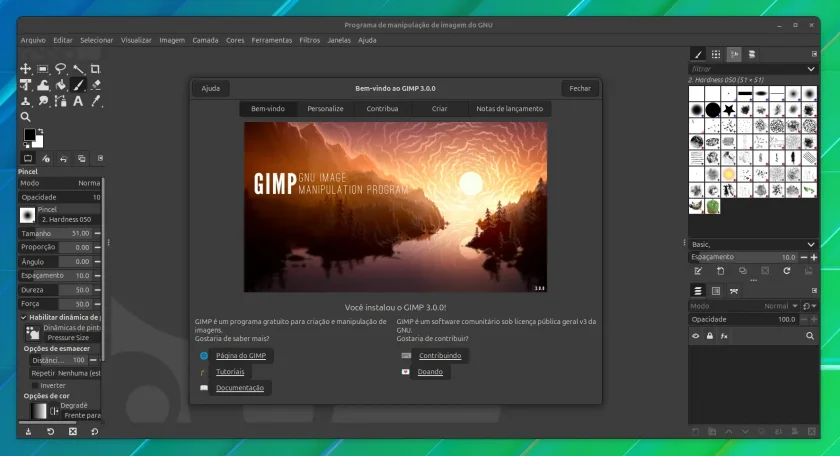This screenshot has height=456, width=840.
Task: Click the Color Picker eyedropper tool
Action: 96,101
